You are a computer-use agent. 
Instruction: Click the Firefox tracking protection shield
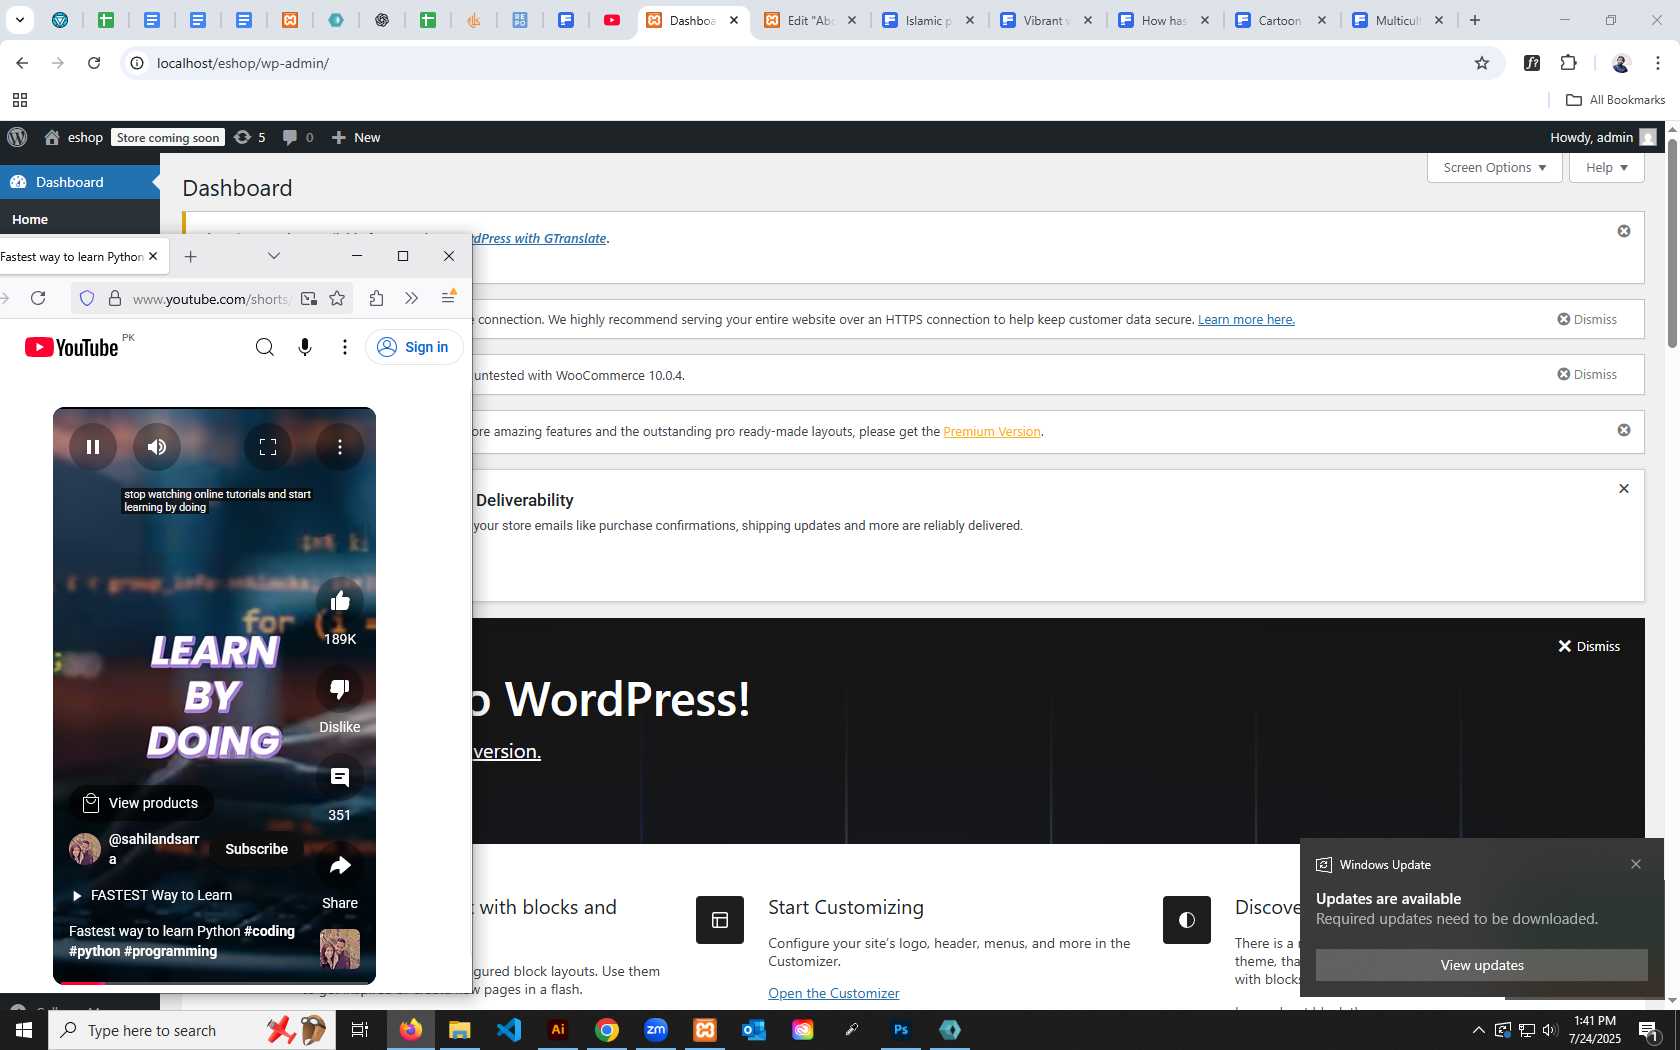[x=87, y=298]
